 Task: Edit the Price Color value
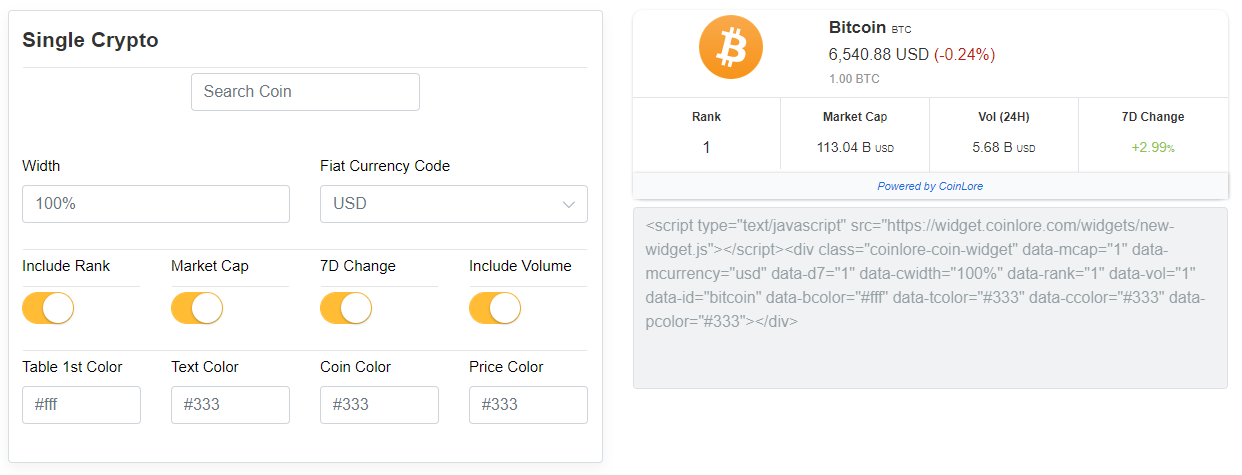pyautogui.click(x=528, y=405)
